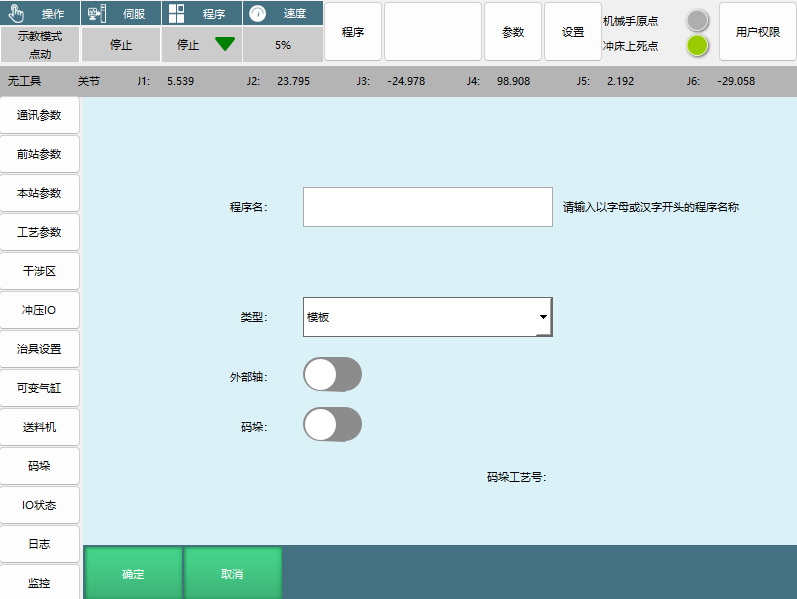
Task: Click the gray 机械手原点 indicator light
Action: pyautogui.click(x=697, y=20)
